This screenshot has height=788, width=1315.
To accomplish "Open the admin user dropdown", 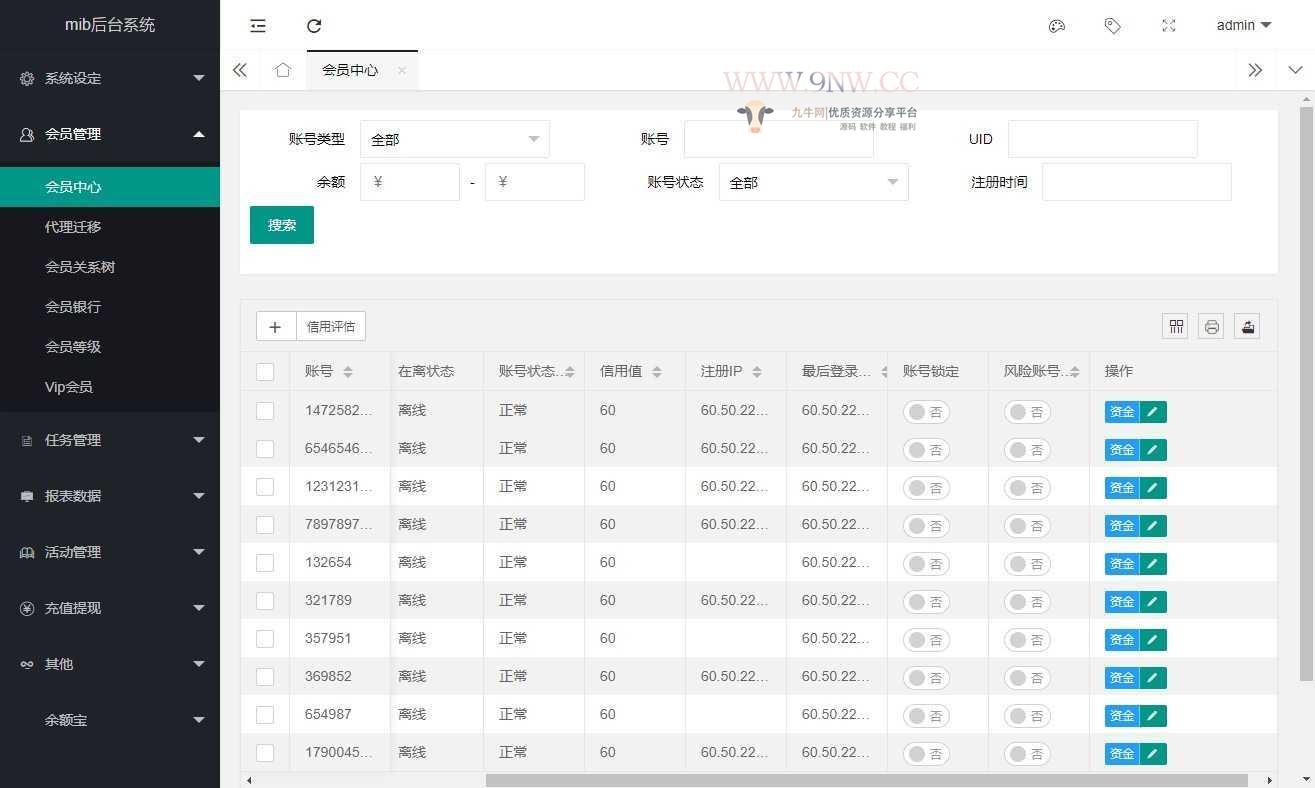I will (1244, 26).
